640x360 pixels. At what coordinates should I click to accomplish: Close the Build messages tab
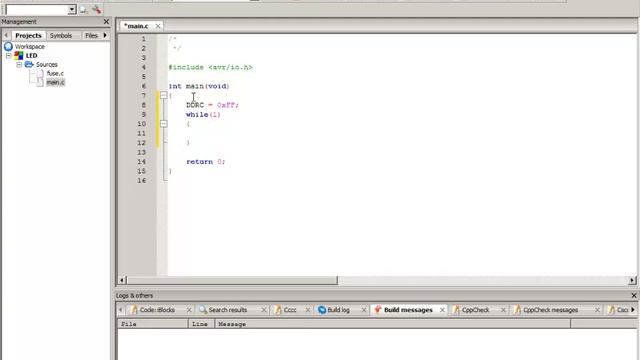coord(442,310)
